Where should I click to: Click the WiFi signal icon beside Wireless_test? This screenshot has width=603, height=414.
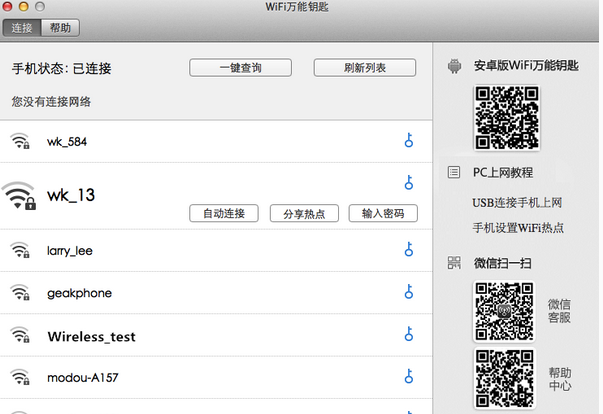coord(20,335)
